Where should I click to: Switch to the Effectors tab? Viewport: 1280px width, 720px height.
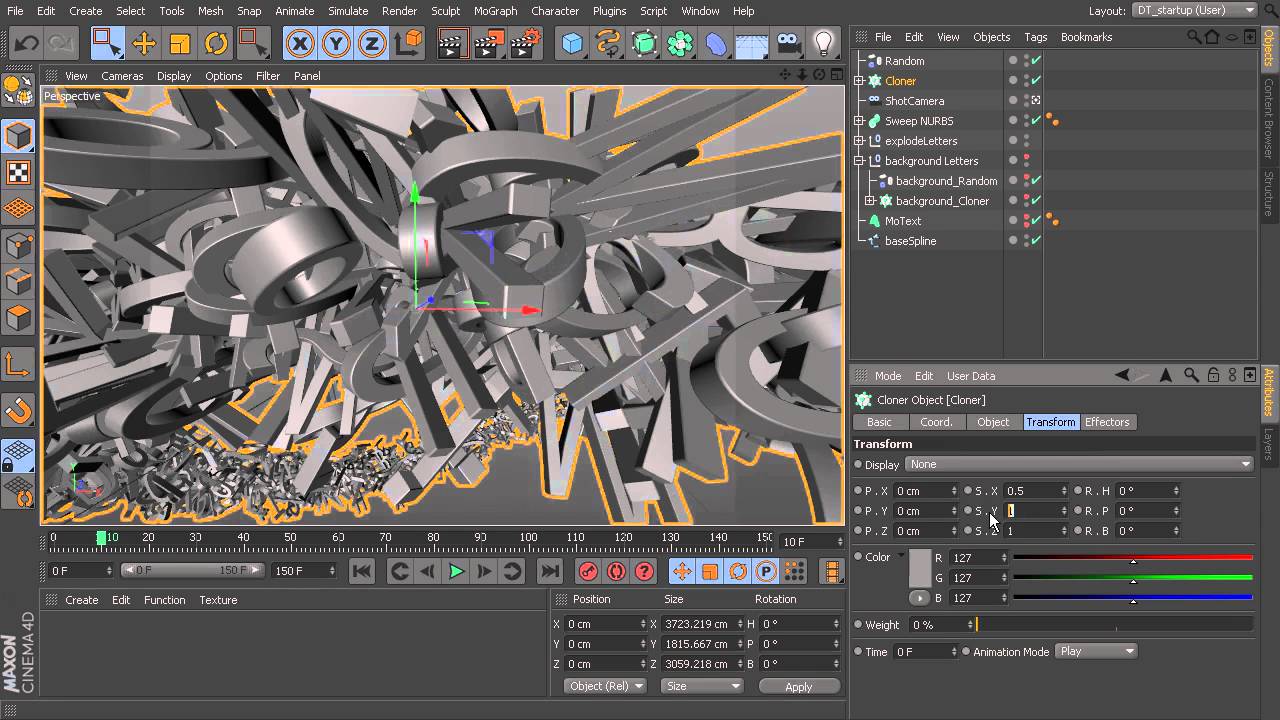pyautogui.click(x=1107, y=422)
